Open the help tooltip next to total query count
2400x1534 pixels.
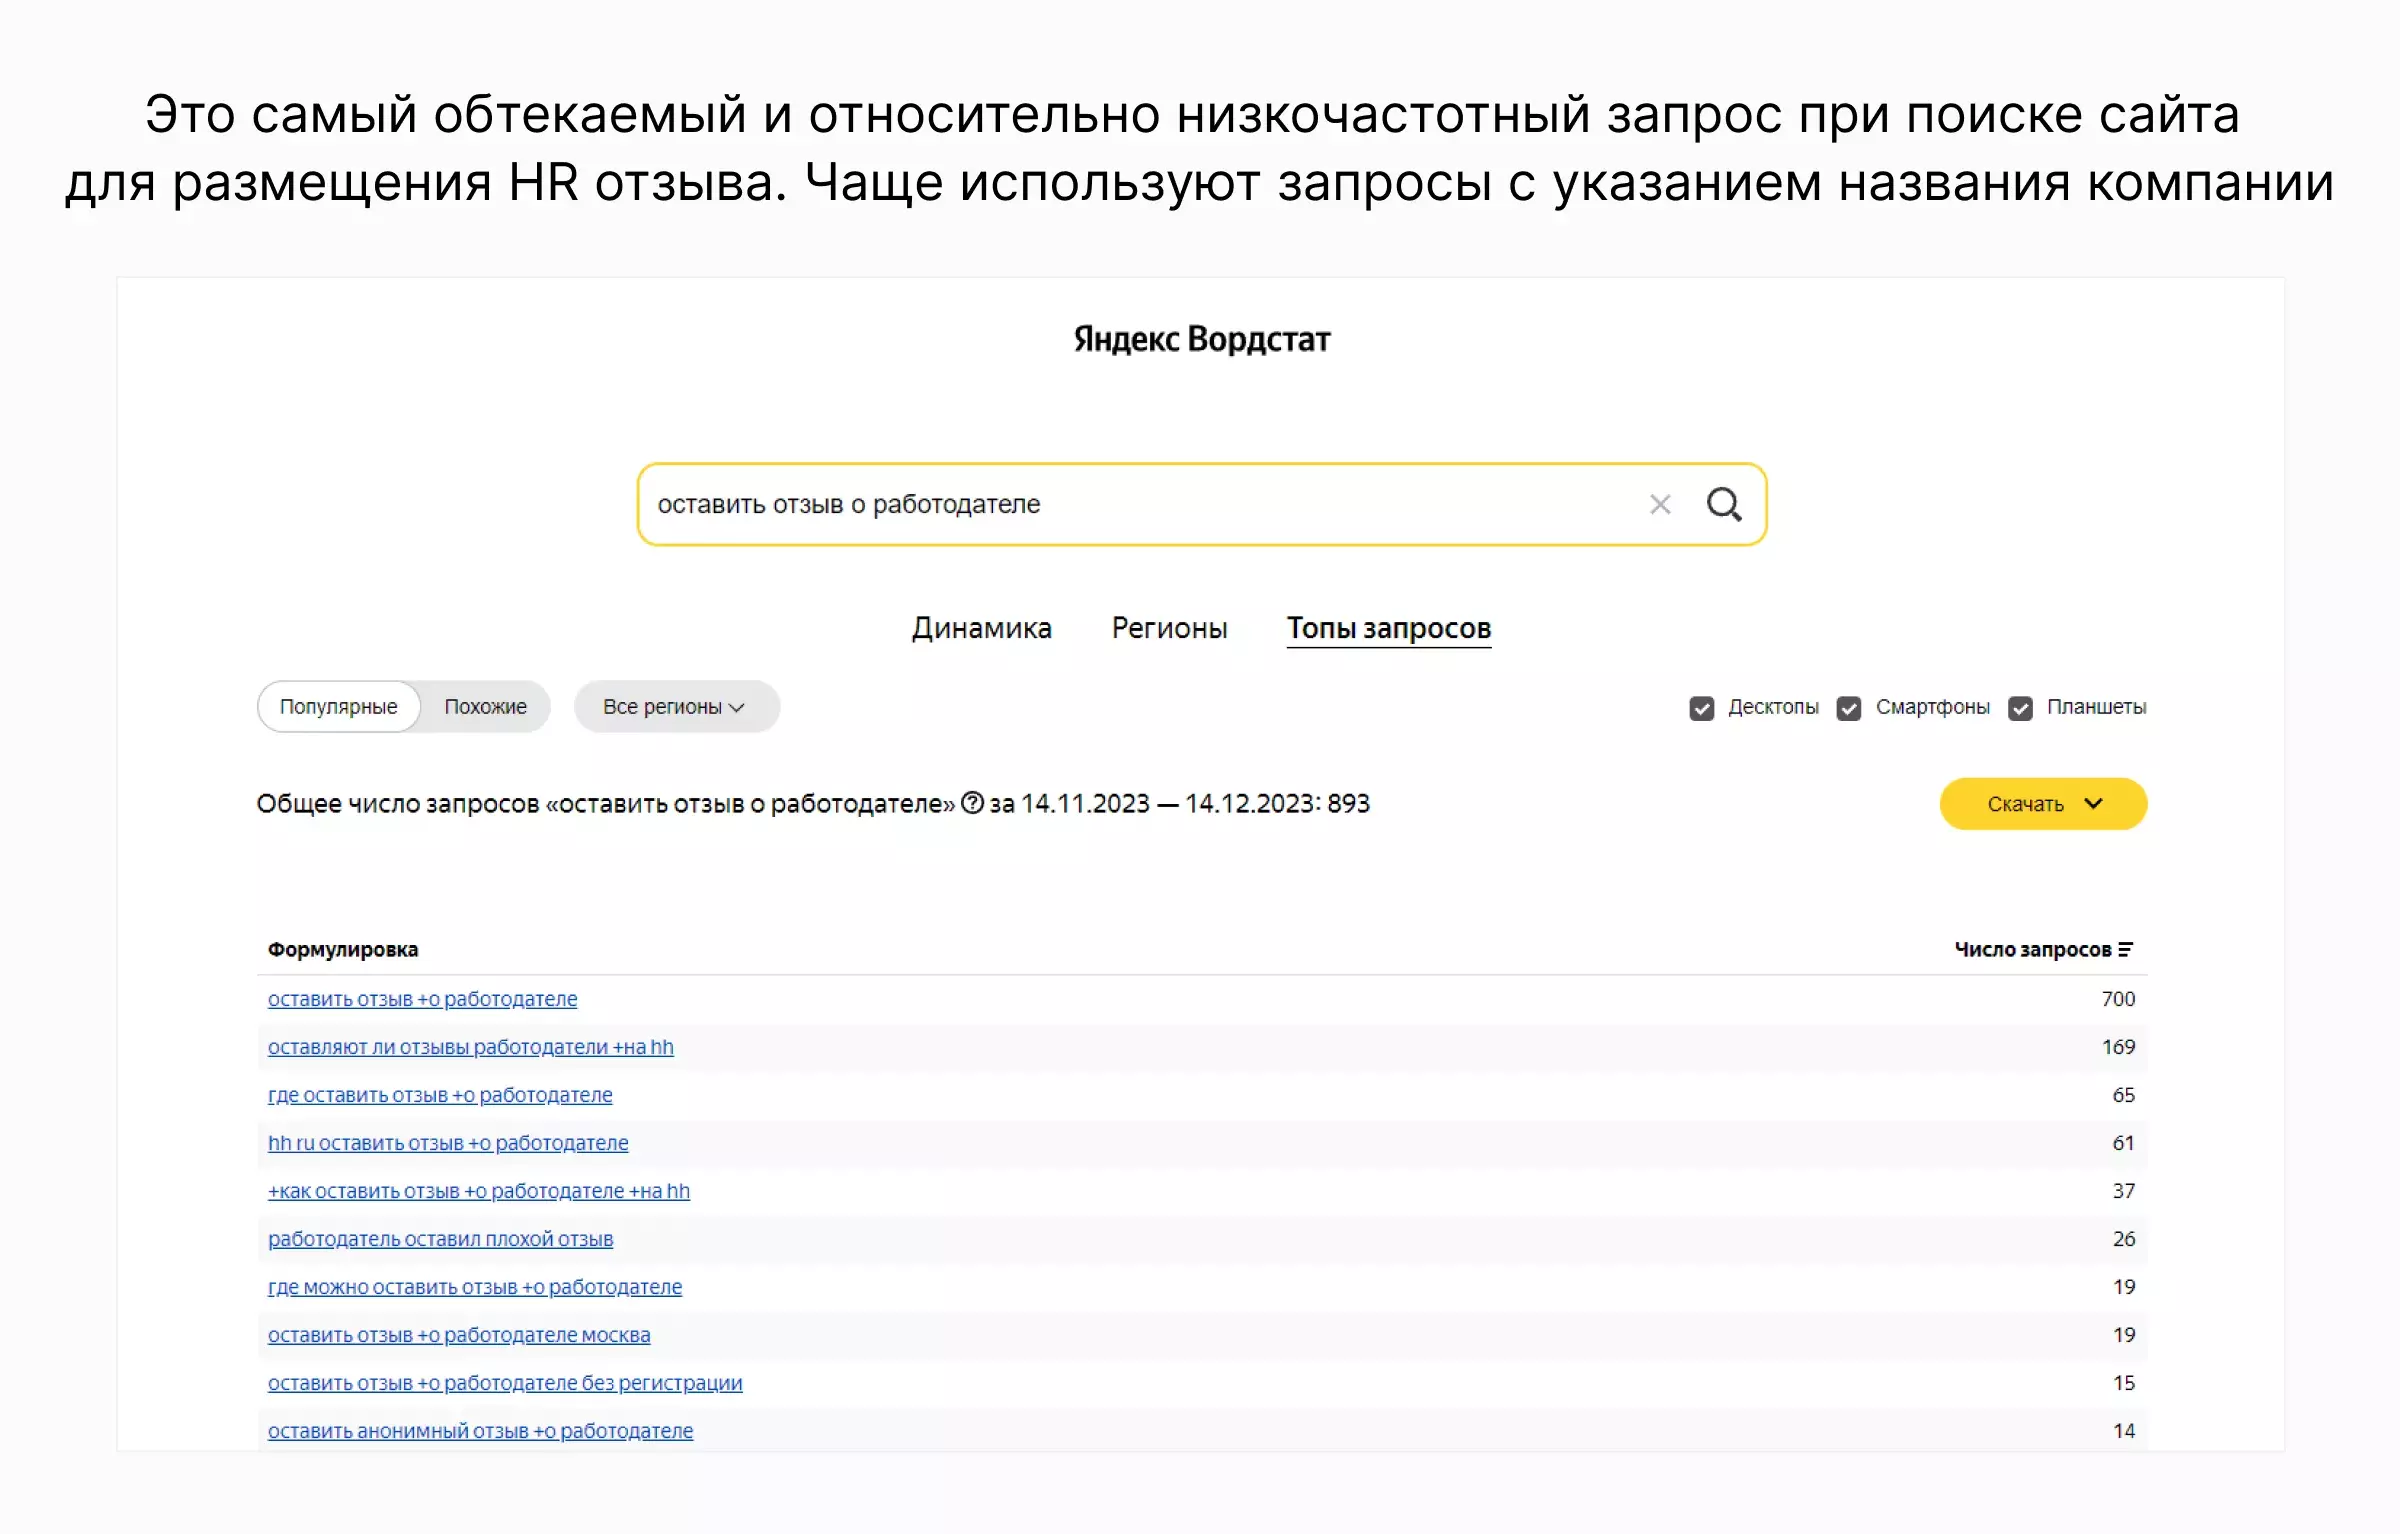click(971, 803)
